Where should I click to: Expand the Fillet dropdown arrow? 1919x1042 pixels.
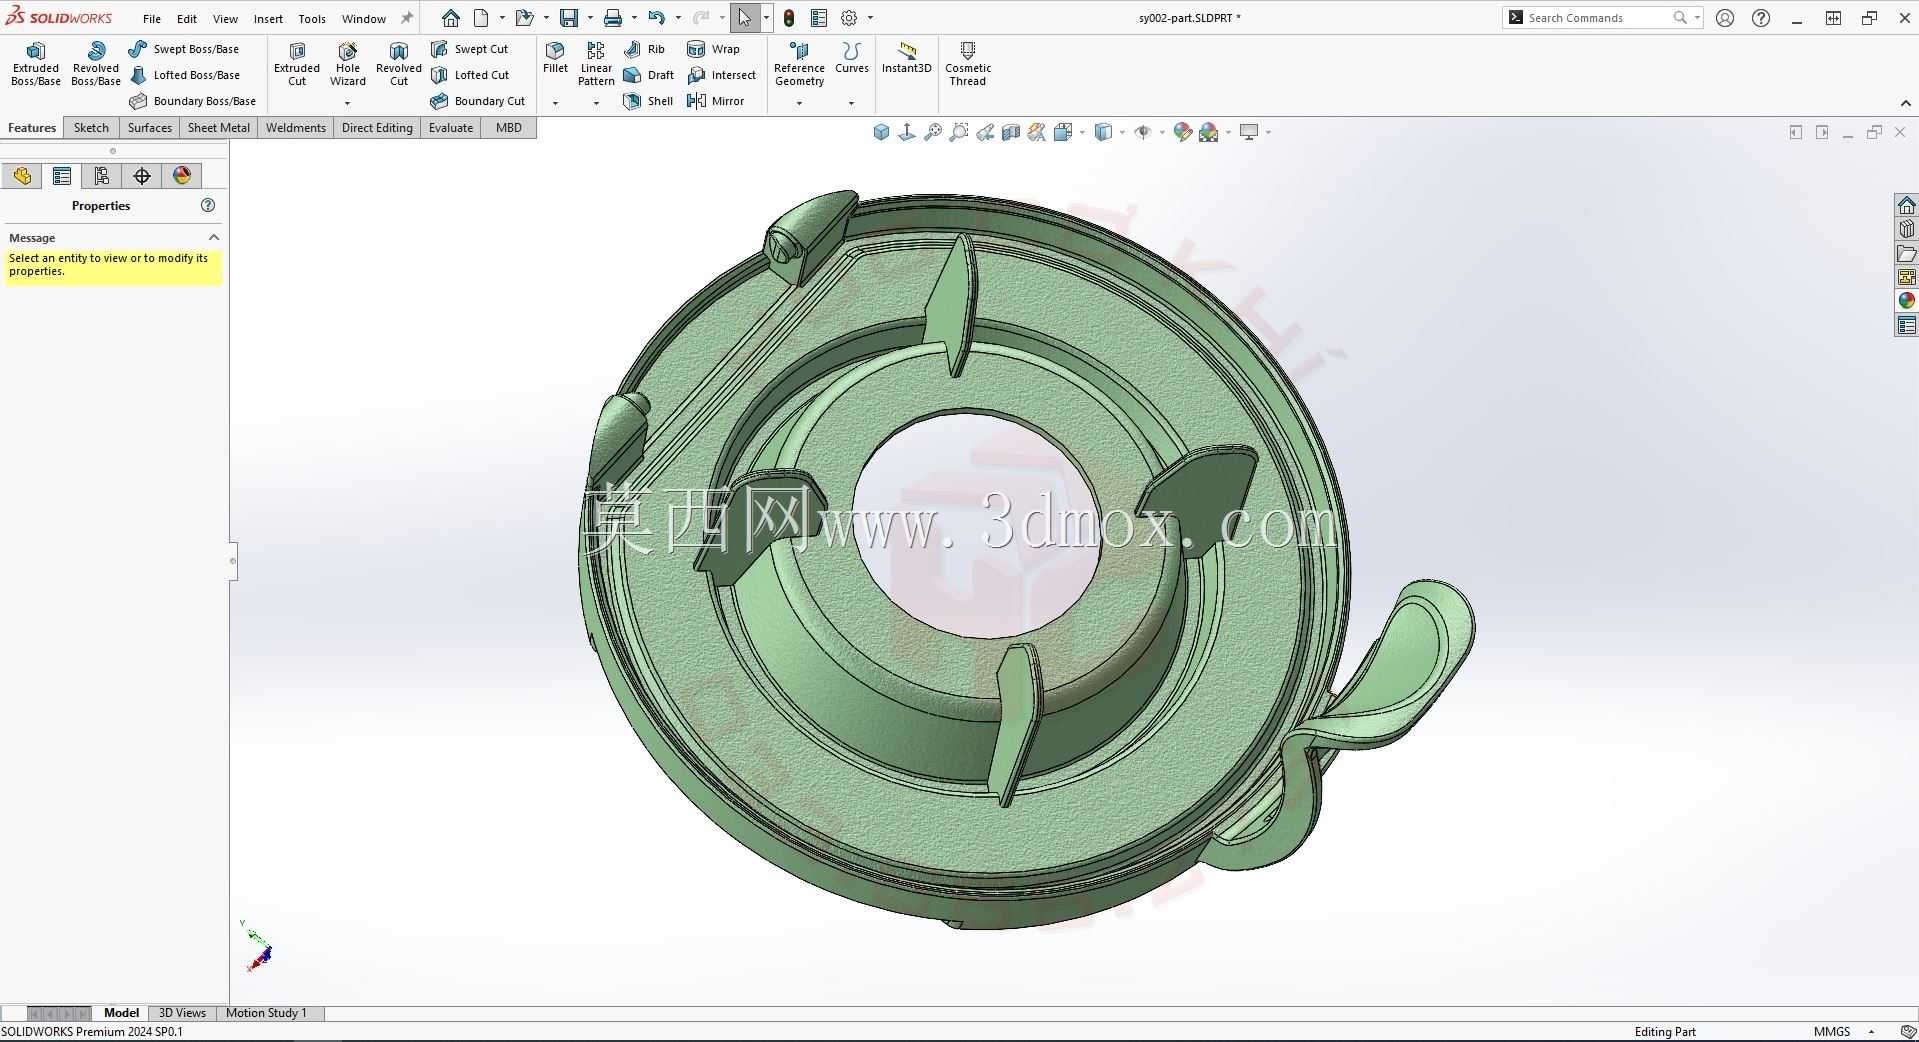(555, 103)
